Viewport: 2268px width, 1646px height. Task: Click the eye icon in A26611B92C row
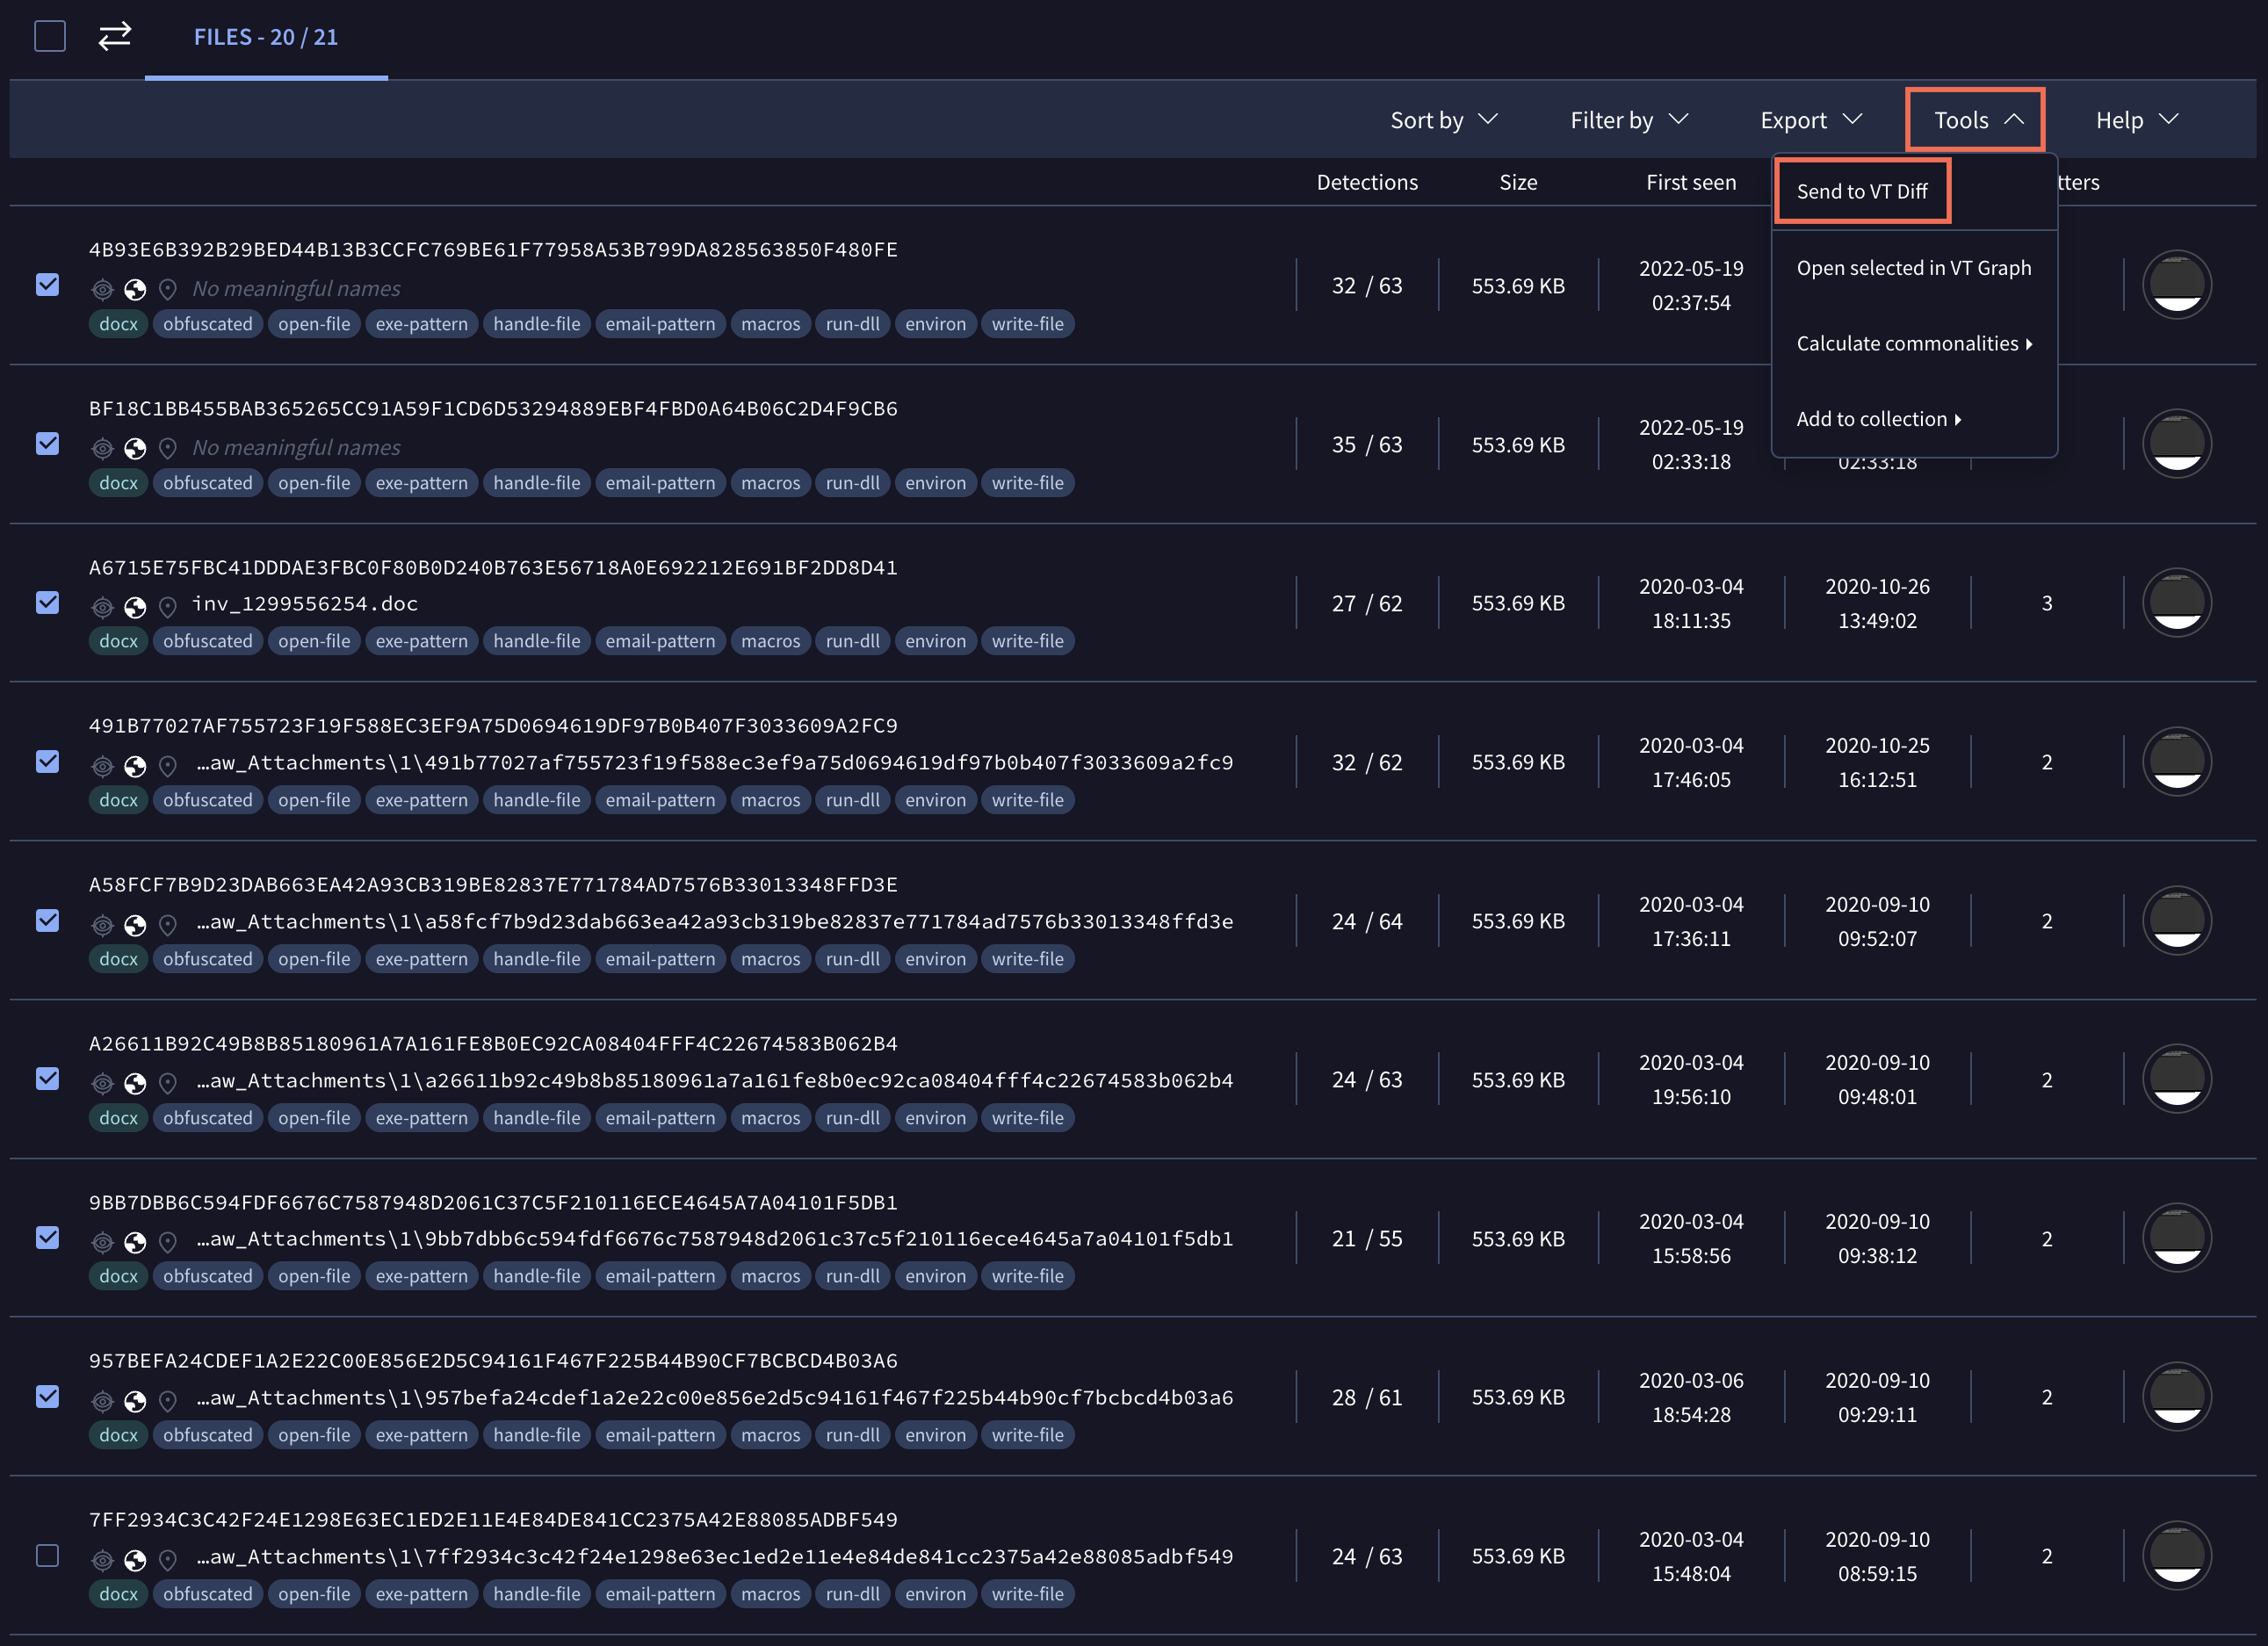102,1083
